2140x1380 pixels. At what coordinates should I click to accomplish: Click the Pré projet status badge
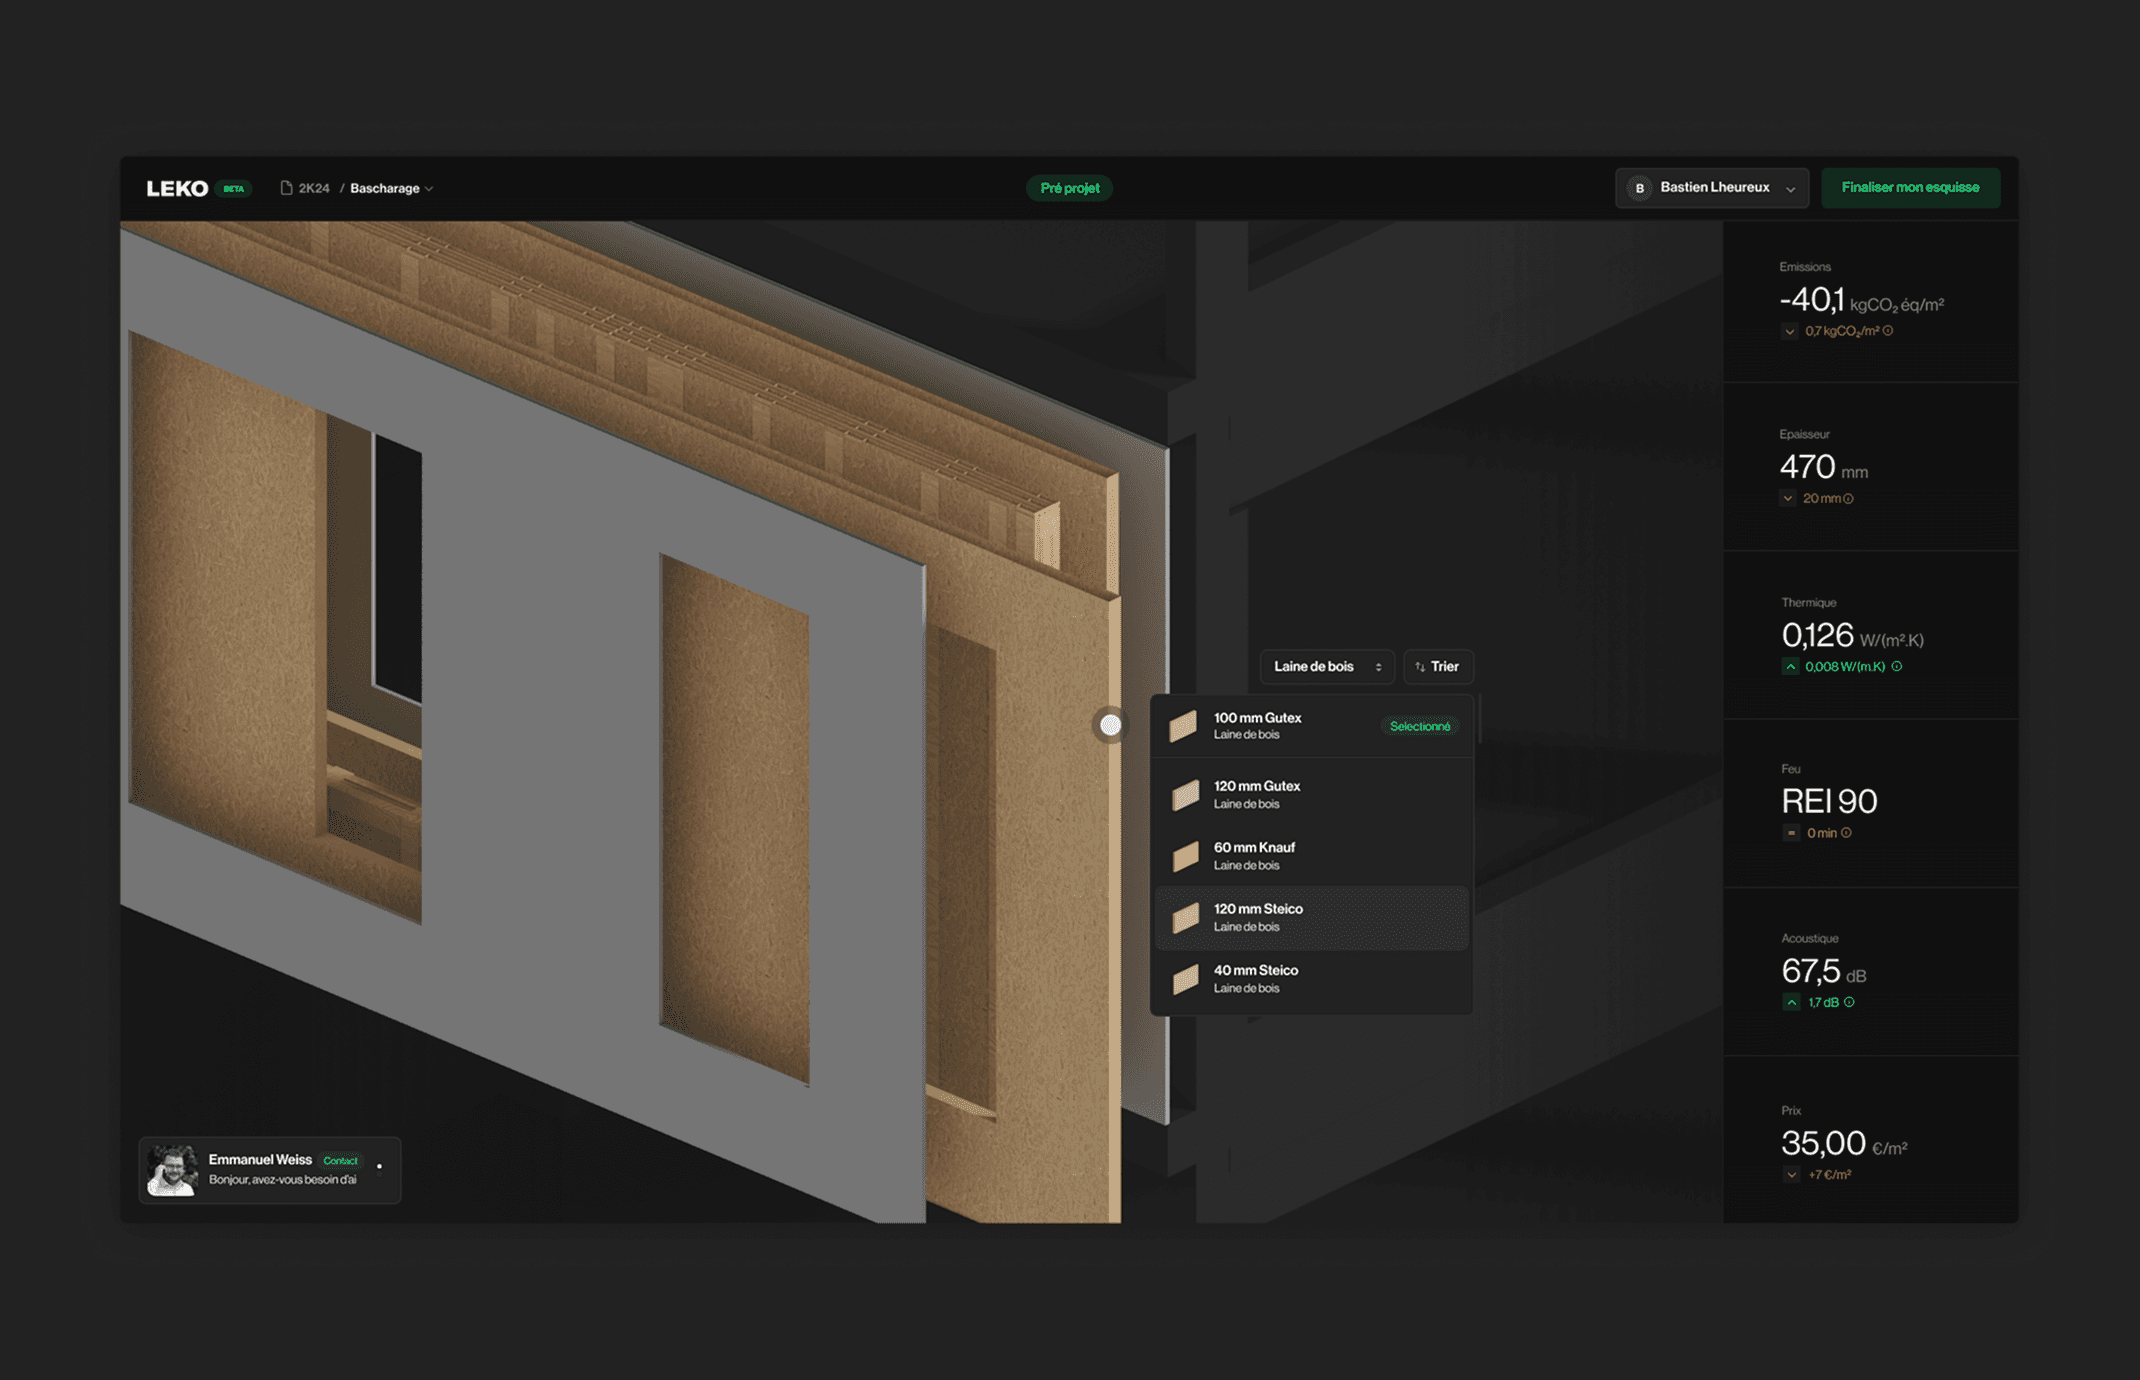[x=1069, y=188]
